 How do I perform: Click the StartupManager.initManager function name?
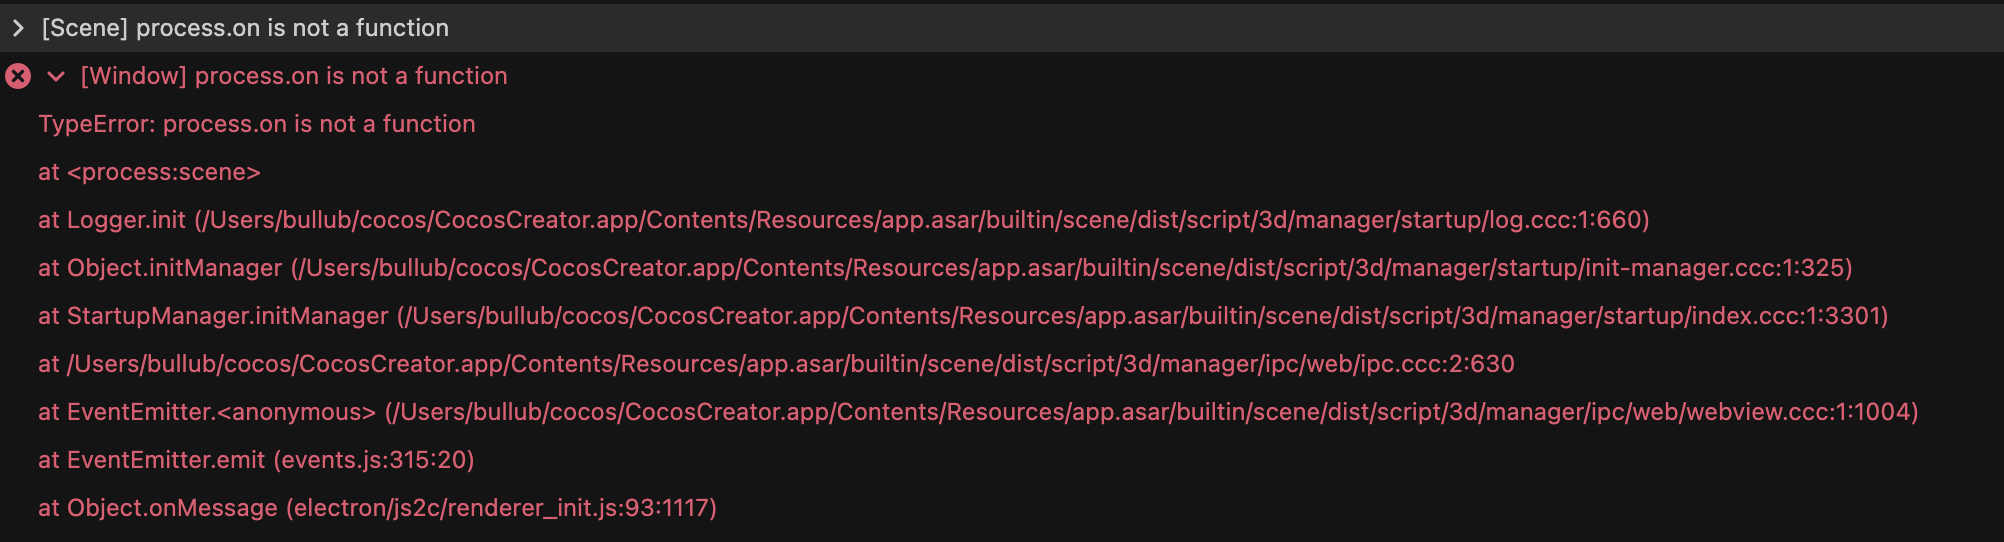(227, 316)
